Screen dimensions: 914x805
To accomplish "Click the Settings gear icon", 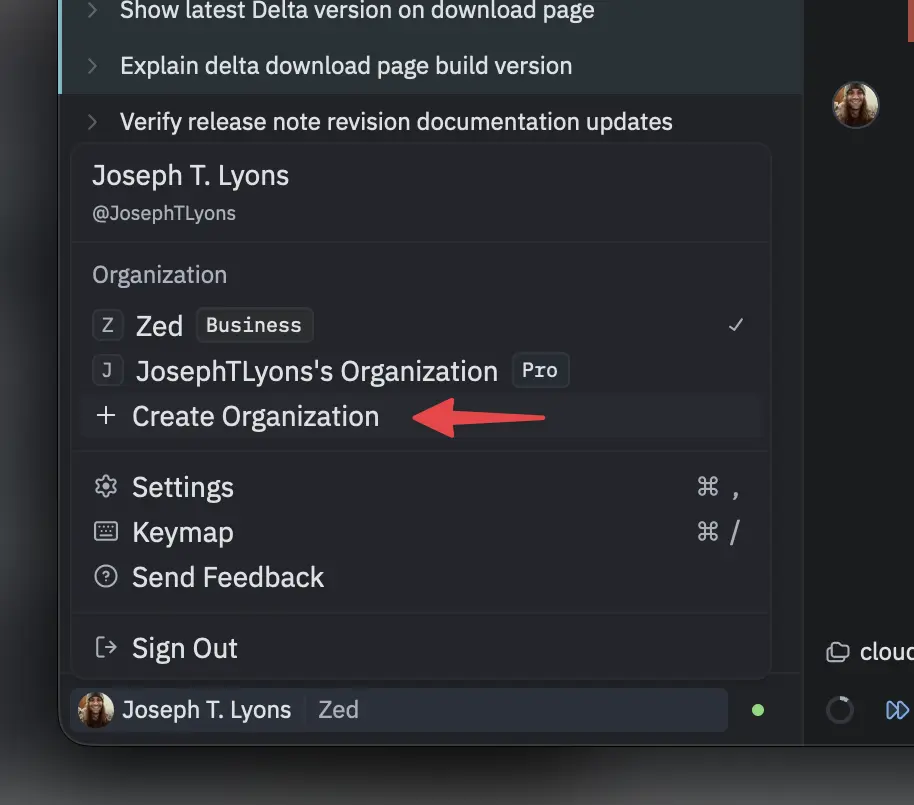I will coord(106,486).
